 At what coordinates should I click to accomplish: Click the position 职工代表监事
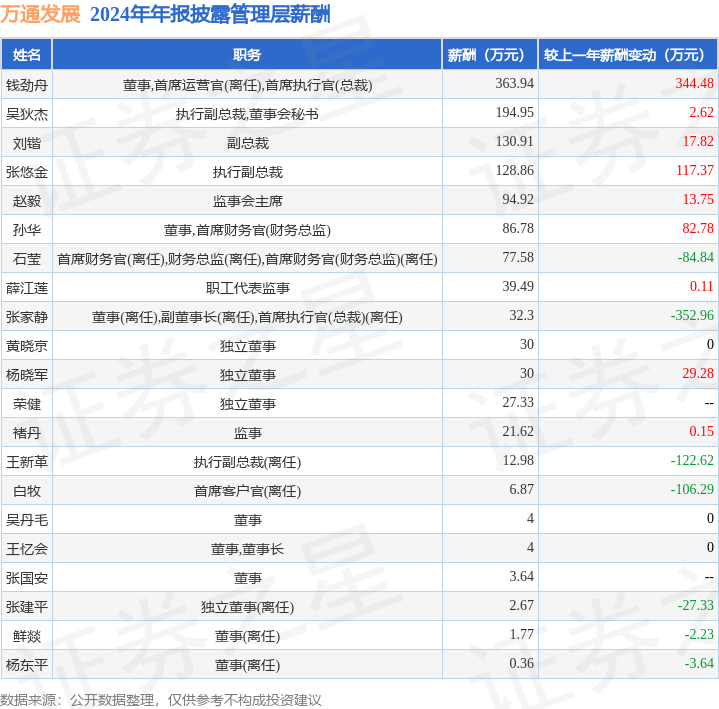pos(248,288)
